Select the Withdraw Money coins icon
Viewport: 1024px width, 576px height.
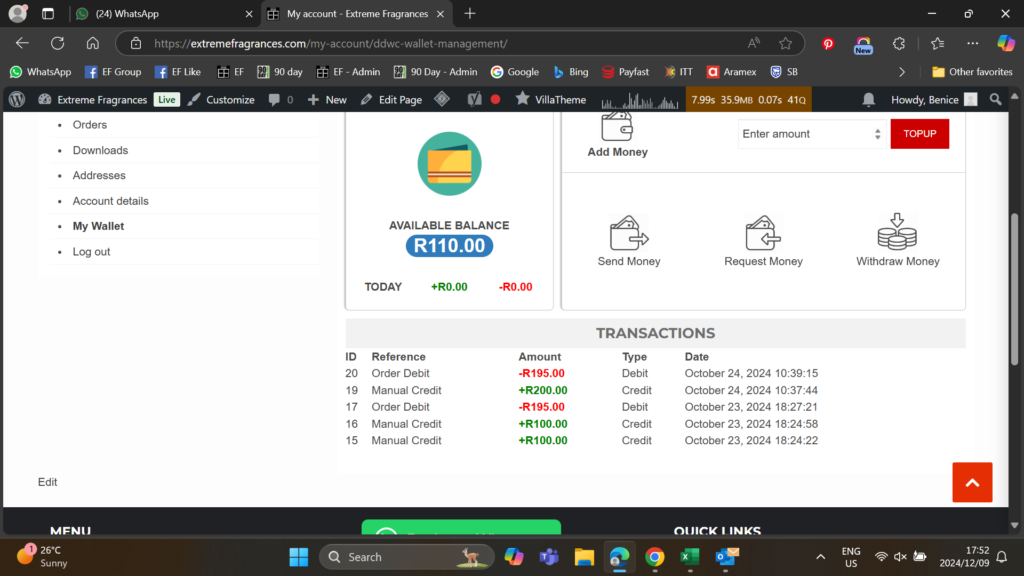coord(897,232)
